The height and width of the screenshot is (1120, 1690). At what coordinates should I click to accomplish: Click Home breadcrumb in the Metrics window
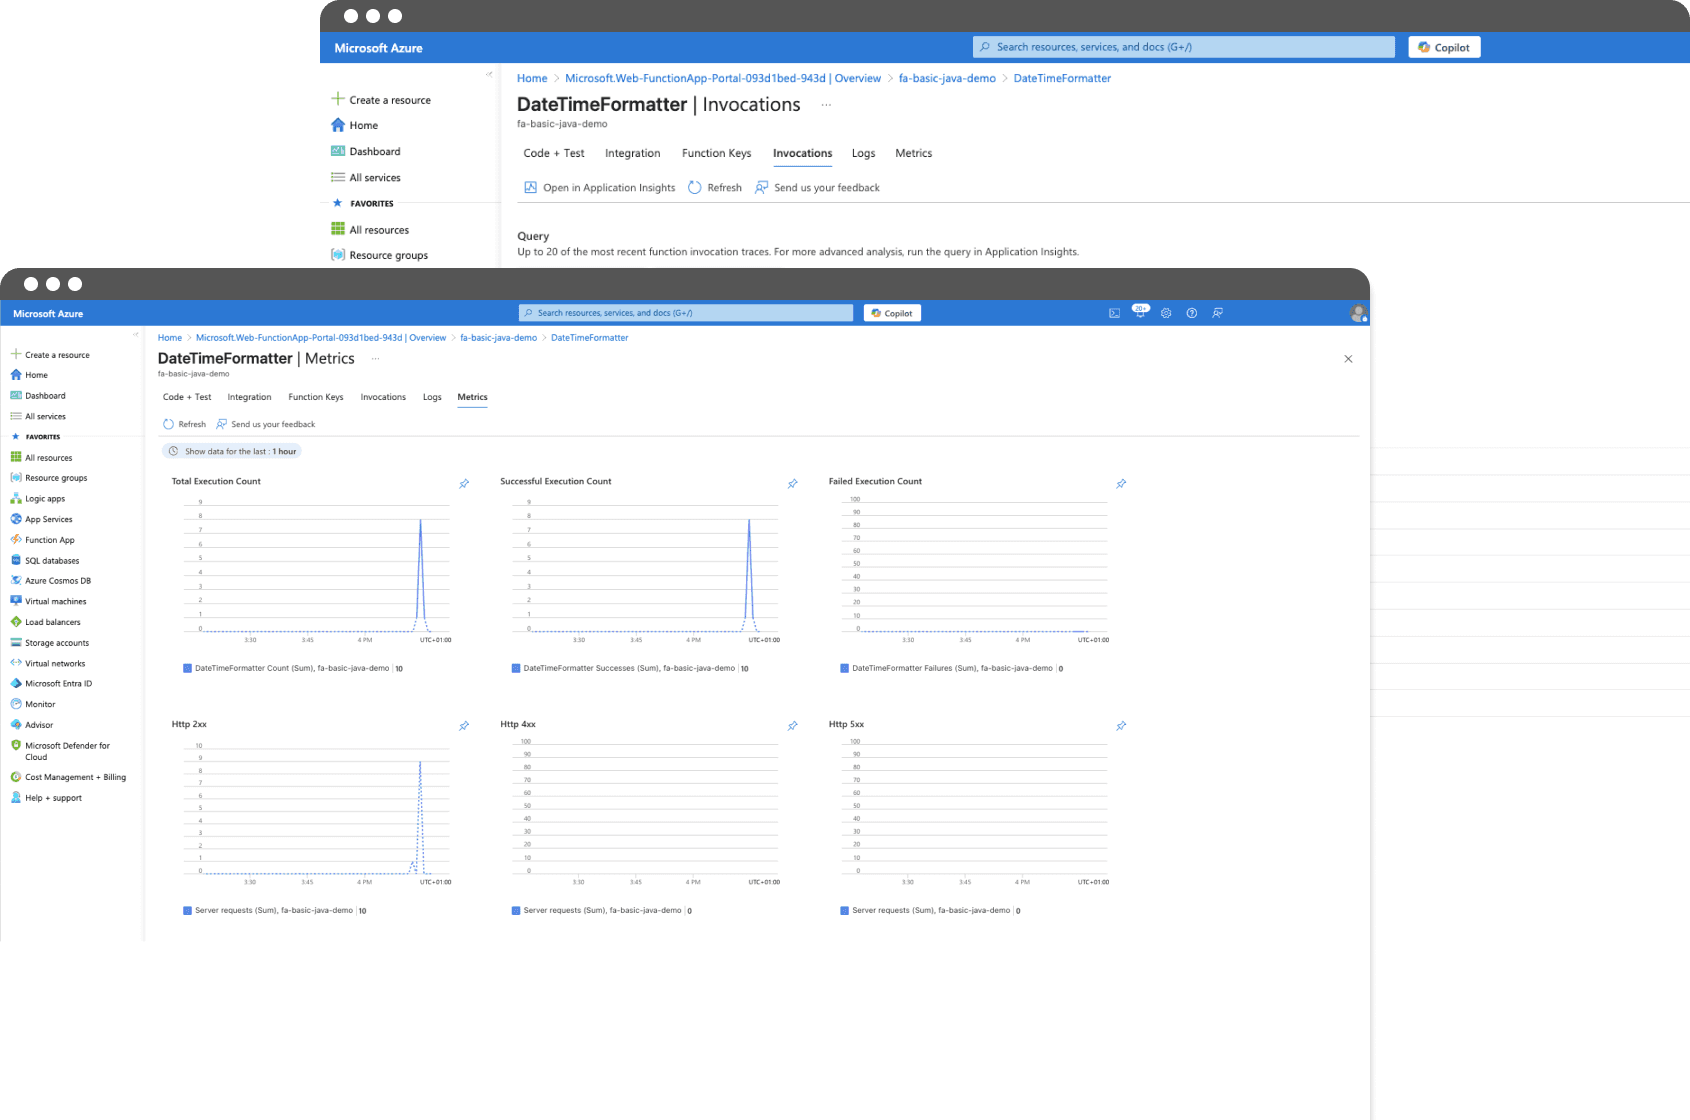click(x=170, y=338)
